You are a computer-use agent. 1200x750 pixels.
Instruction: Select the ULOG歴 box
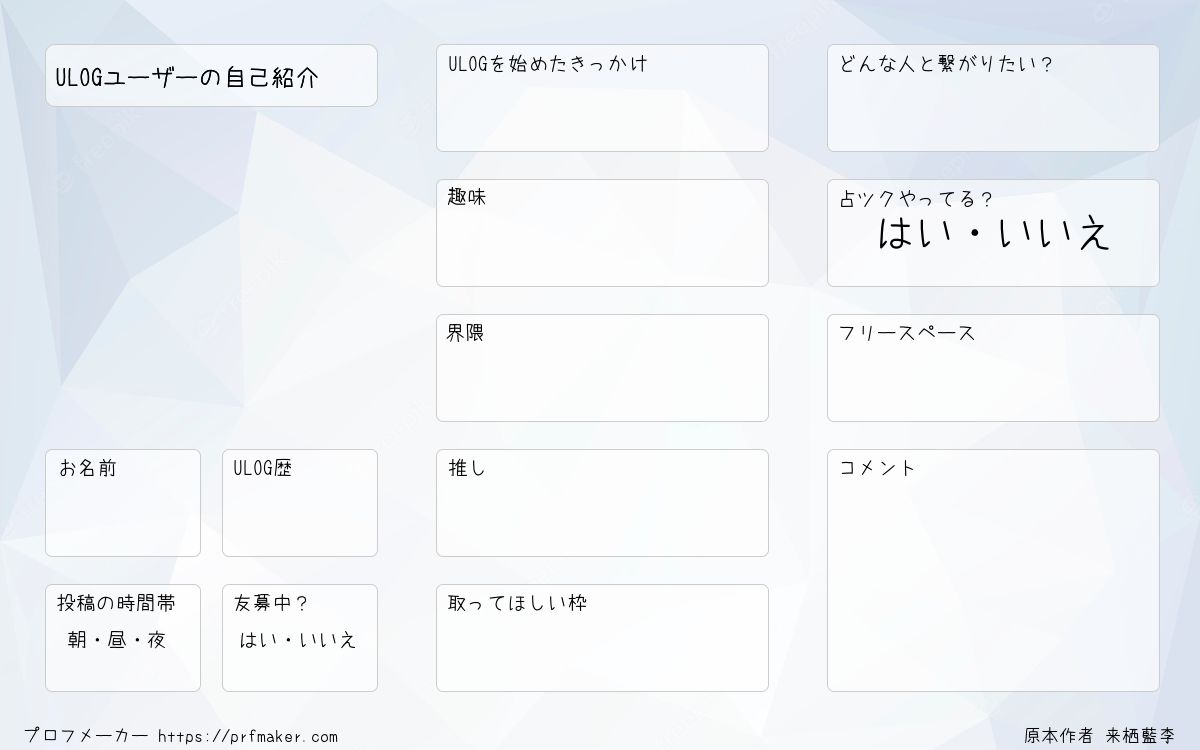pos(300,503)
